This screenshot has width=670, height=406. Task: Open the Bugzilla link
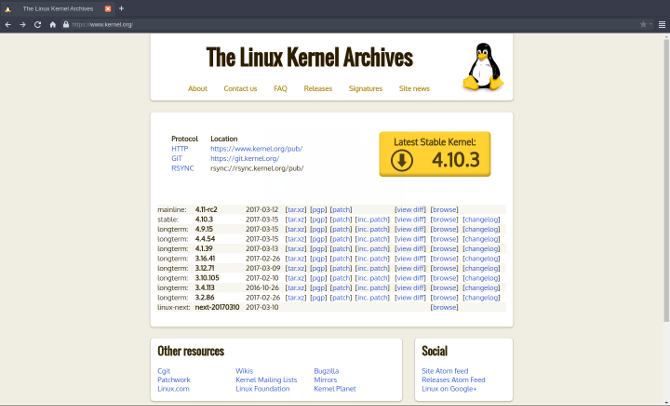pos(326,371)
